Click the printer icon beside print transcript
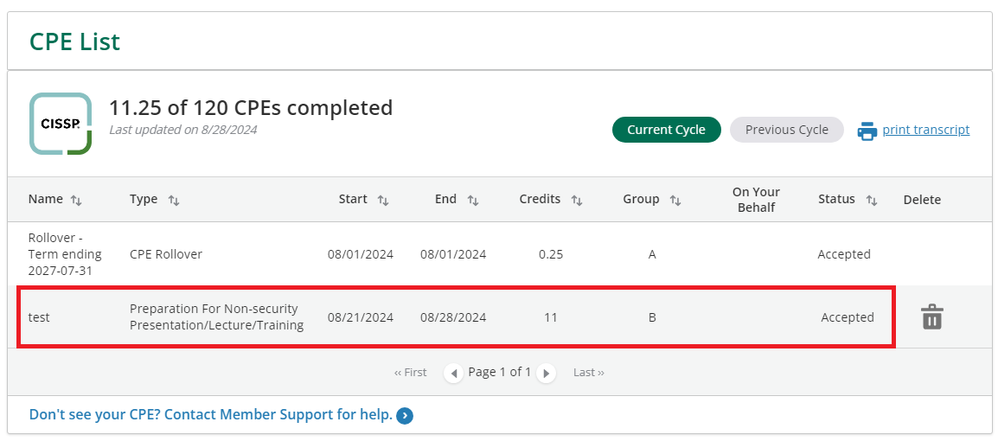The image size is (998, 441). coord(867,130)
